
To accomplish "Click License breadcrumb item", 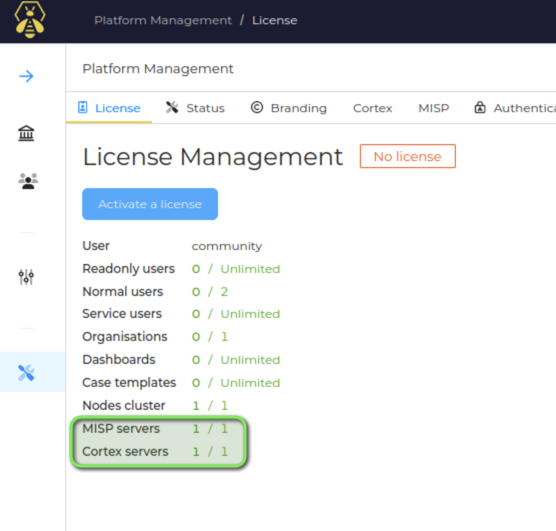I will 275,20.
